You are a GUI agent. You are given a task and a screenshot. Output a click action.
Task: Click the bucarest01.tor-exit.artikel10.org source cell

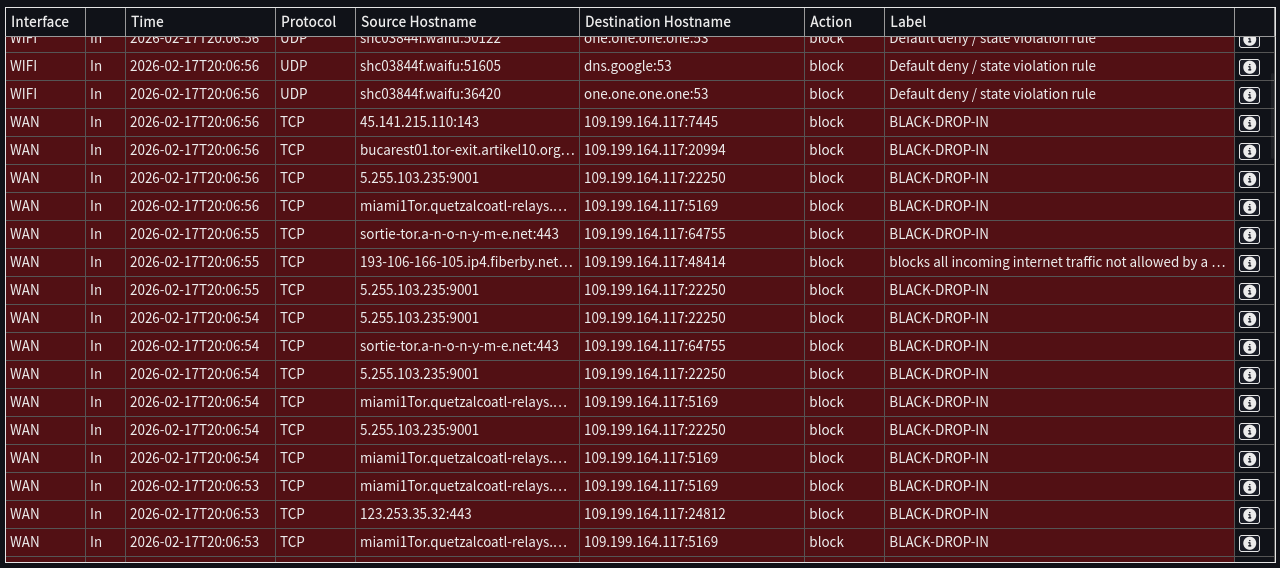pyautogui.click(x=467, y=150)
